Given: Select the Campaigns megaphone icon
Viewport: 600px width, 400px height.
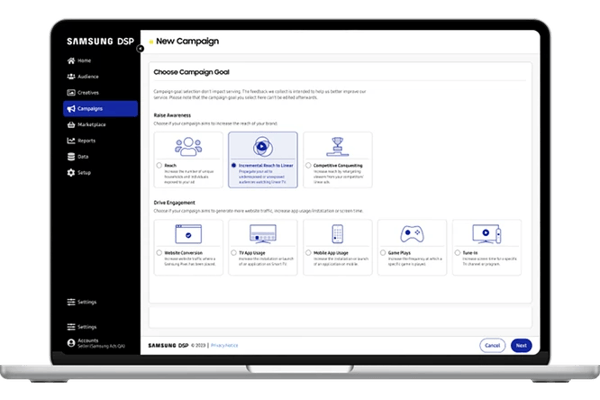Looking at the screenshot, I should pos(70,109).
